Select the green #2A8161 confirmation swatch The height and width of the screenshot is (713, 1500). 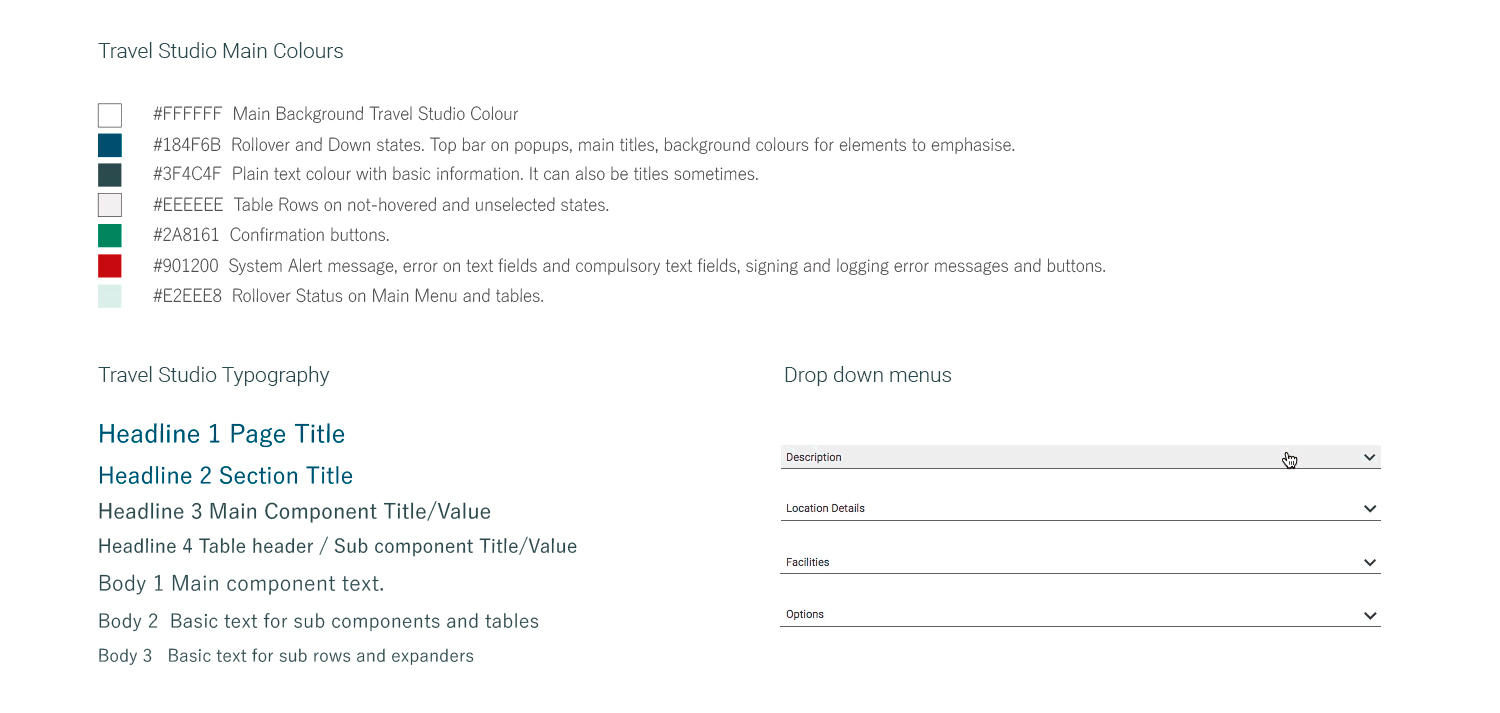pos(110,236)
